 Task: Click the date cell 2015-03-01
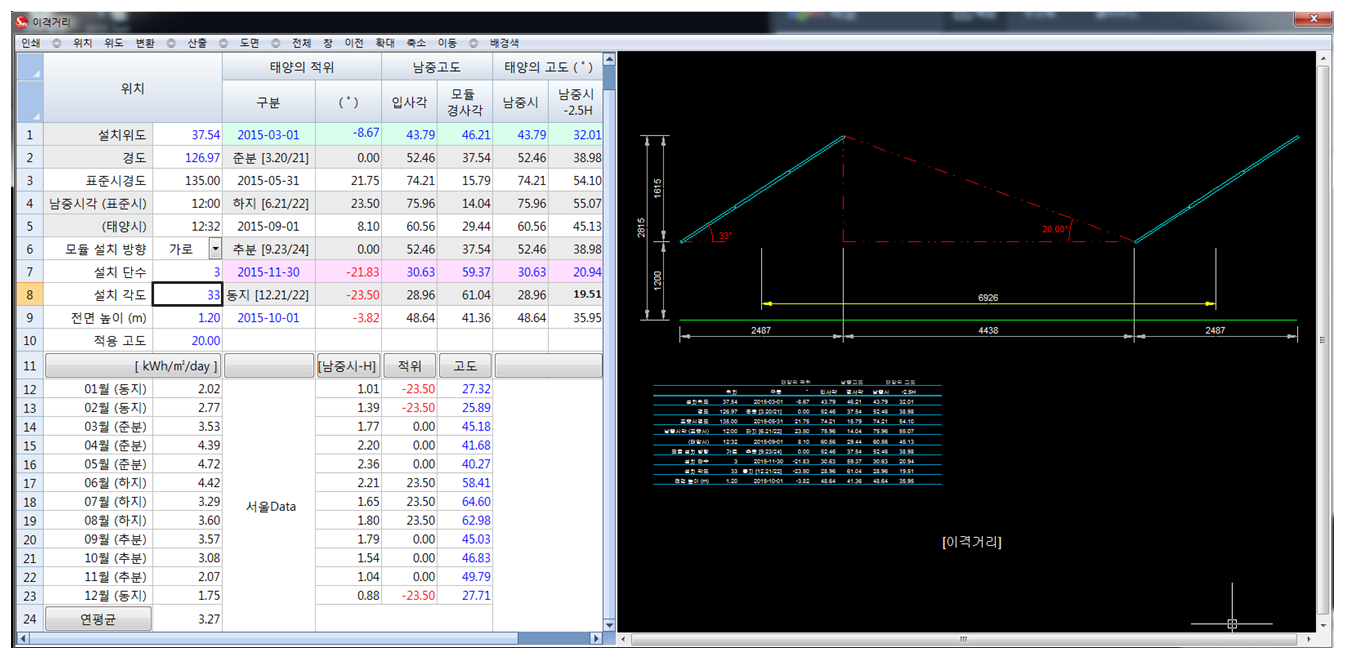[268, 135]
